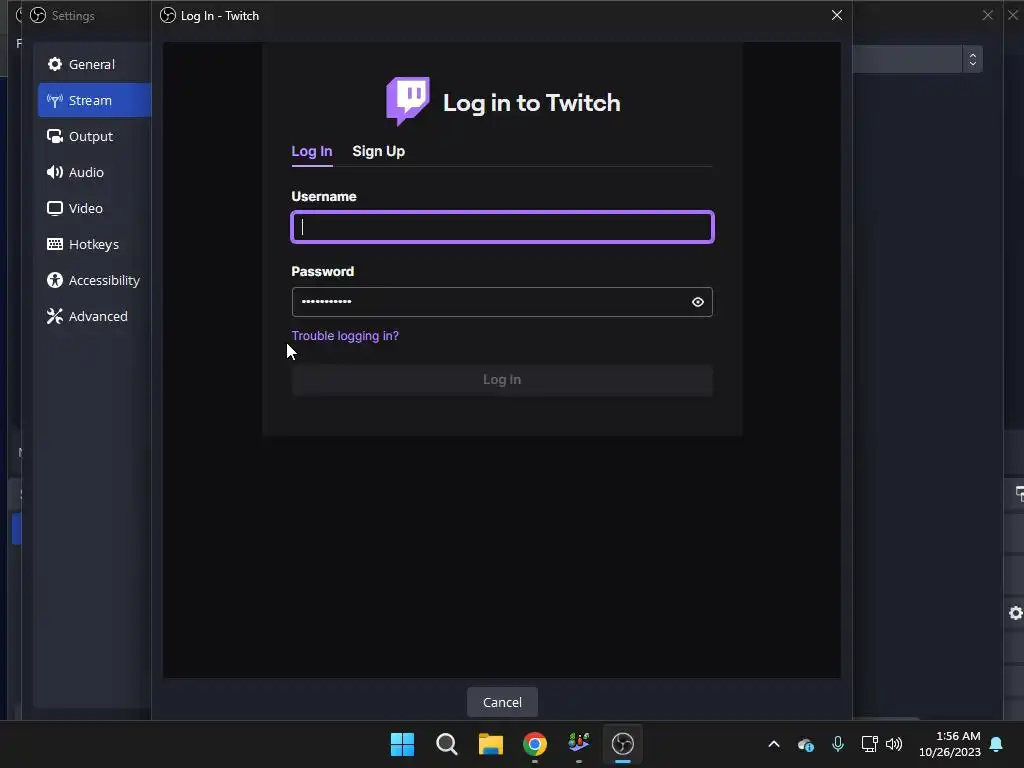Focus the Password input field
The width and height of the screenshot is (1024, 768).
pyautogui.click(x=502, y=302)
